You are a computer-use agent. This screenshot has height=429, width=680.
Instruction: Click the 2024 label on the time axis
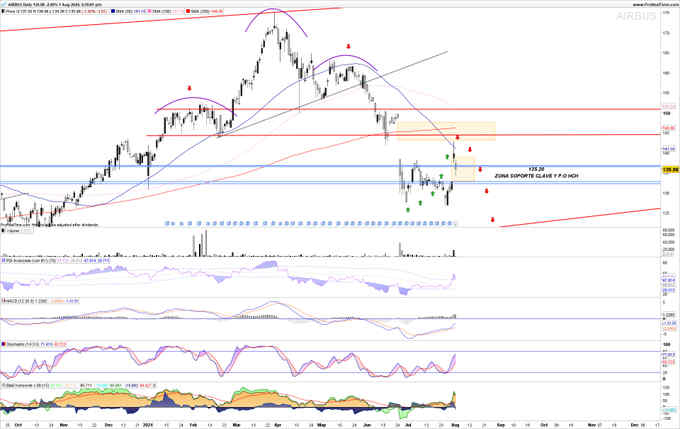pyautogui.click(x=148, y=425)
